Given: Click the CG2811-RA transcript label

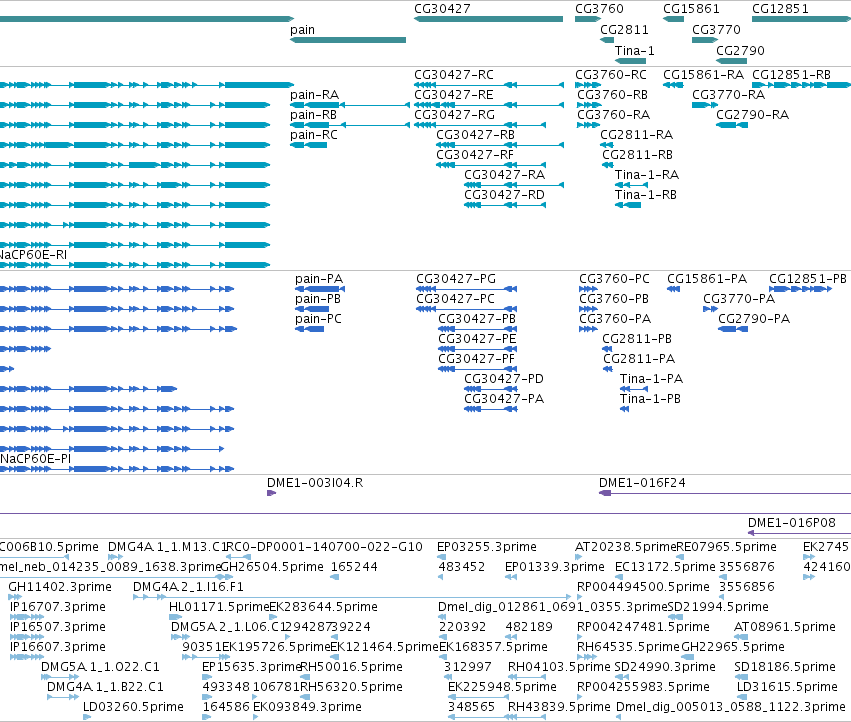Looking at the screenshot, I should 636,135.
